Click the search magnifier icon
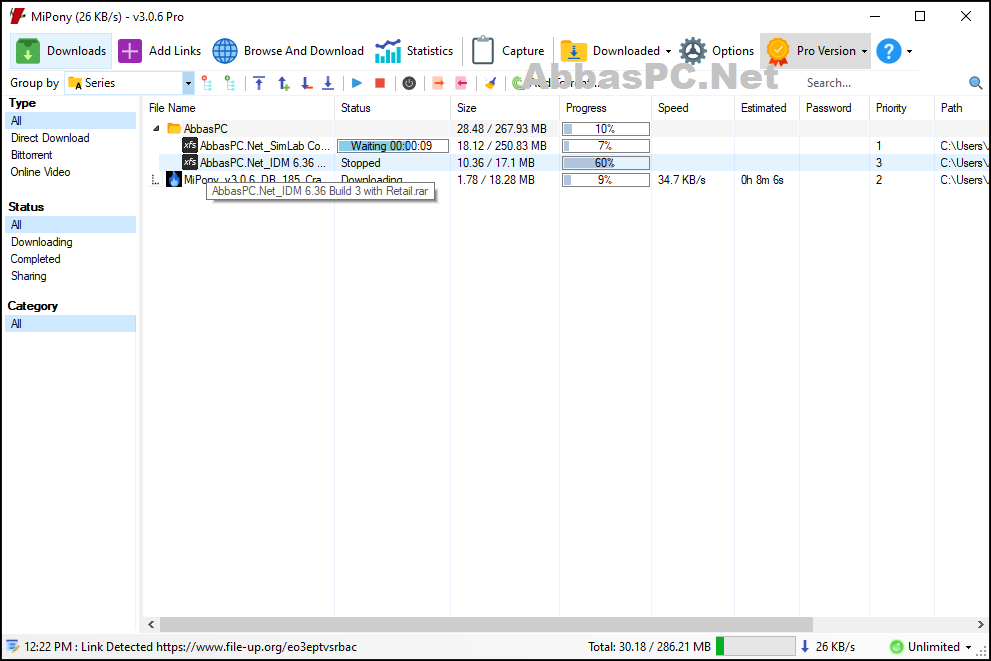This screenshot has height=661, width=991. tap(975, 83)
